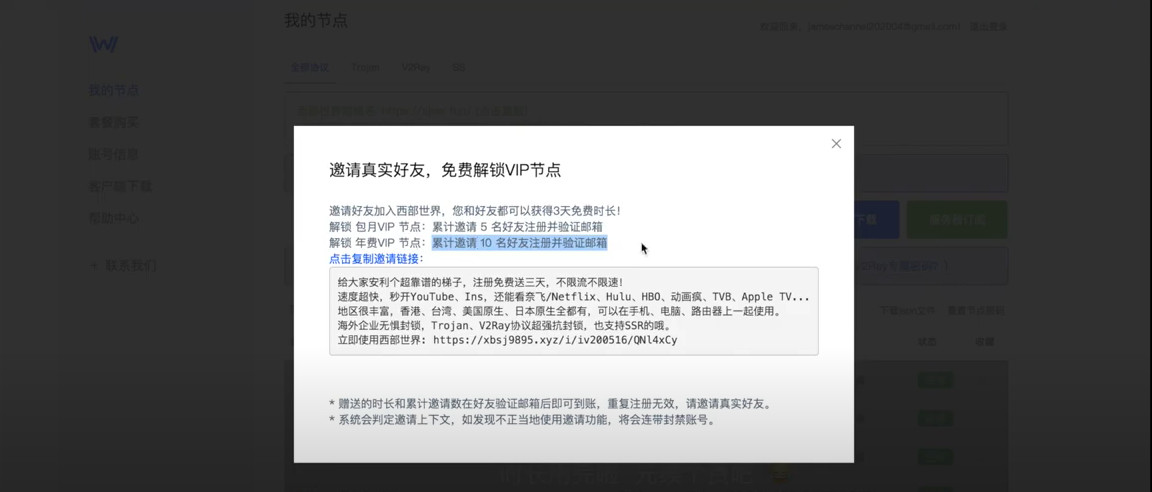Viewport: 1152px width, 492px height.
Task: Click the green button on background page
Action: click(957, 220)
